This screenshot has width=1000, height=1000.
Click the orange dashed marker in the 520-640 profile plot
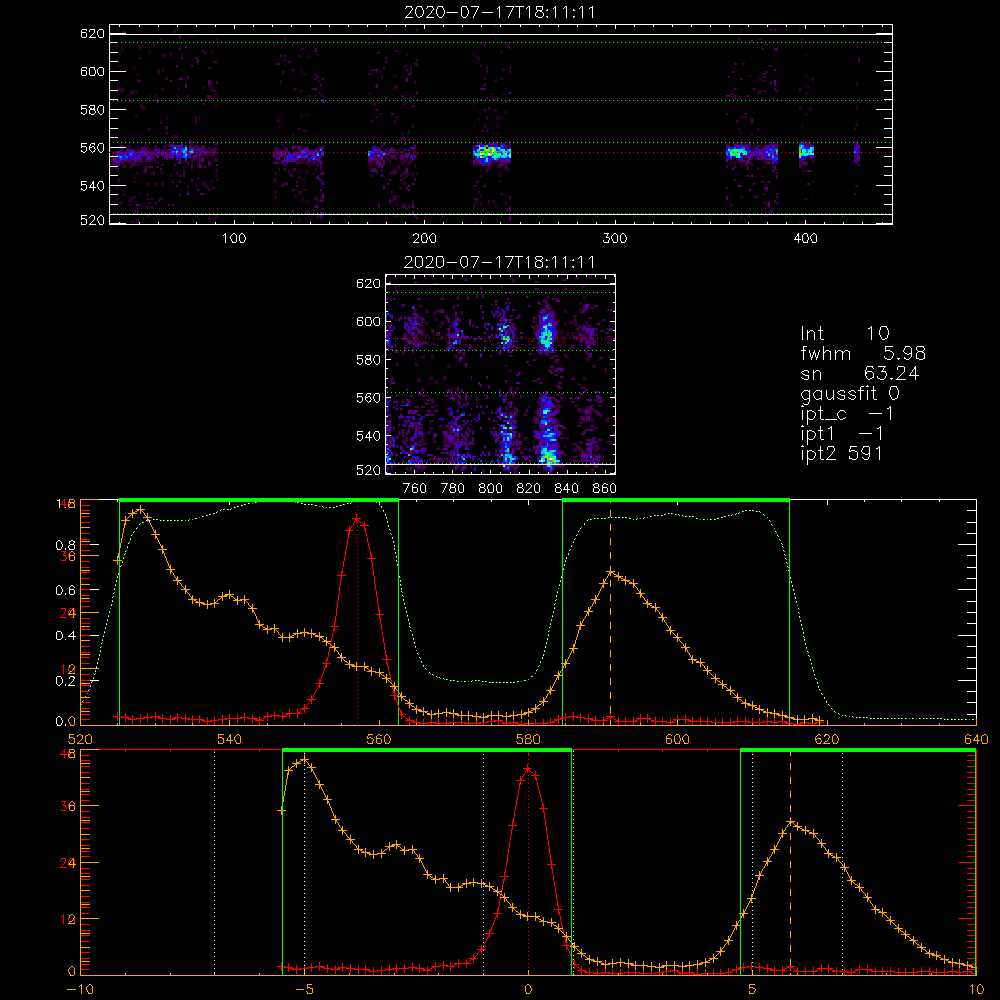coord(610,612)
